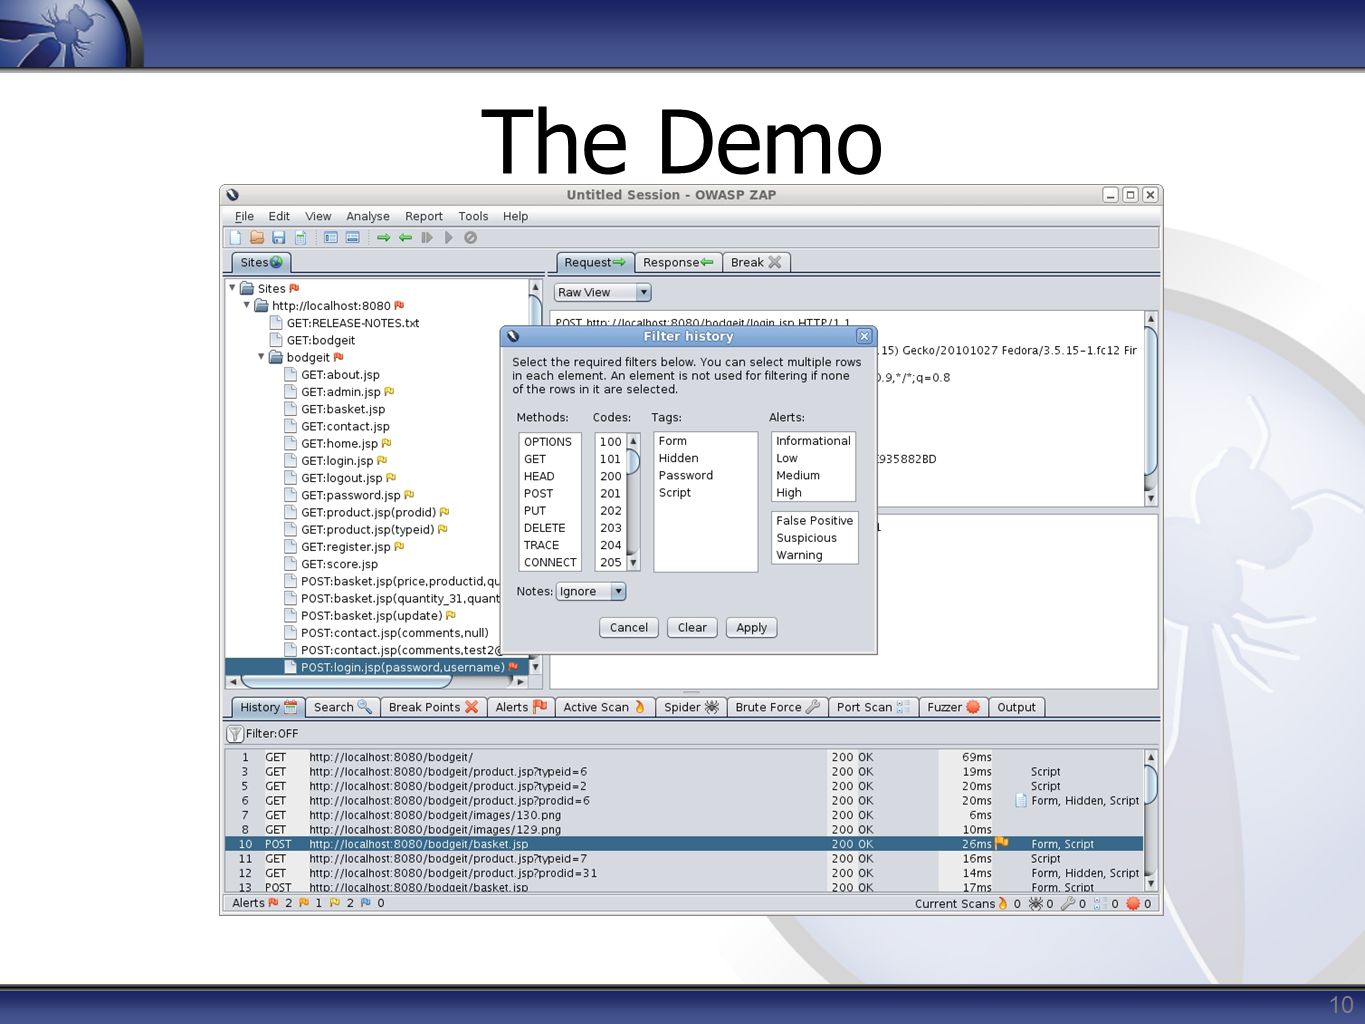Viewport: 1365px width, 1024px height.
Task: Click the Codes list vertical scrollbar thumb
Action: (633, 462)
